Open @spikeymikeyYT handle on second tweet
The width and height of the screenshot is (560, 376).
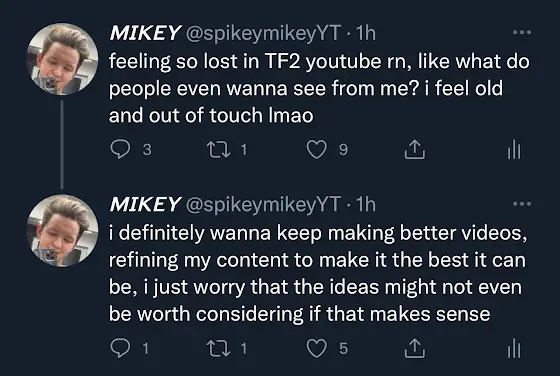pos(263,205)
